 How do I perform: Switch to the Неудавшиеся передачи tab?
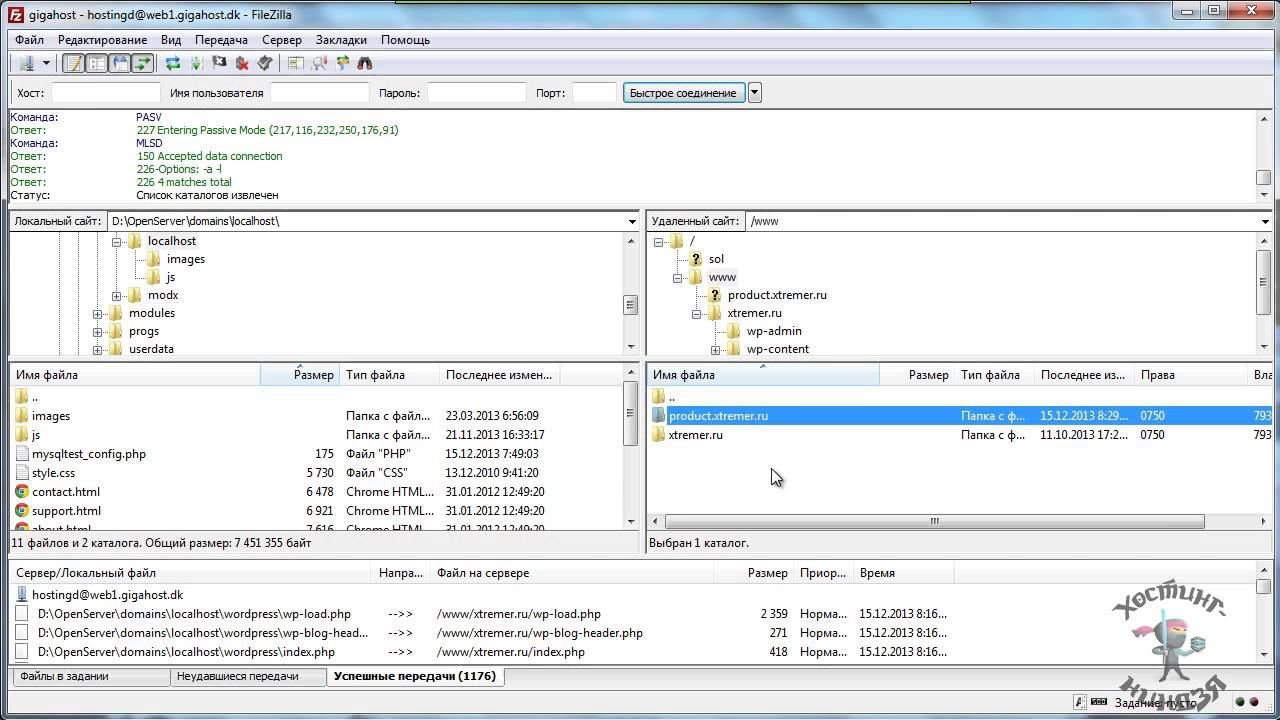pos(237,677)
